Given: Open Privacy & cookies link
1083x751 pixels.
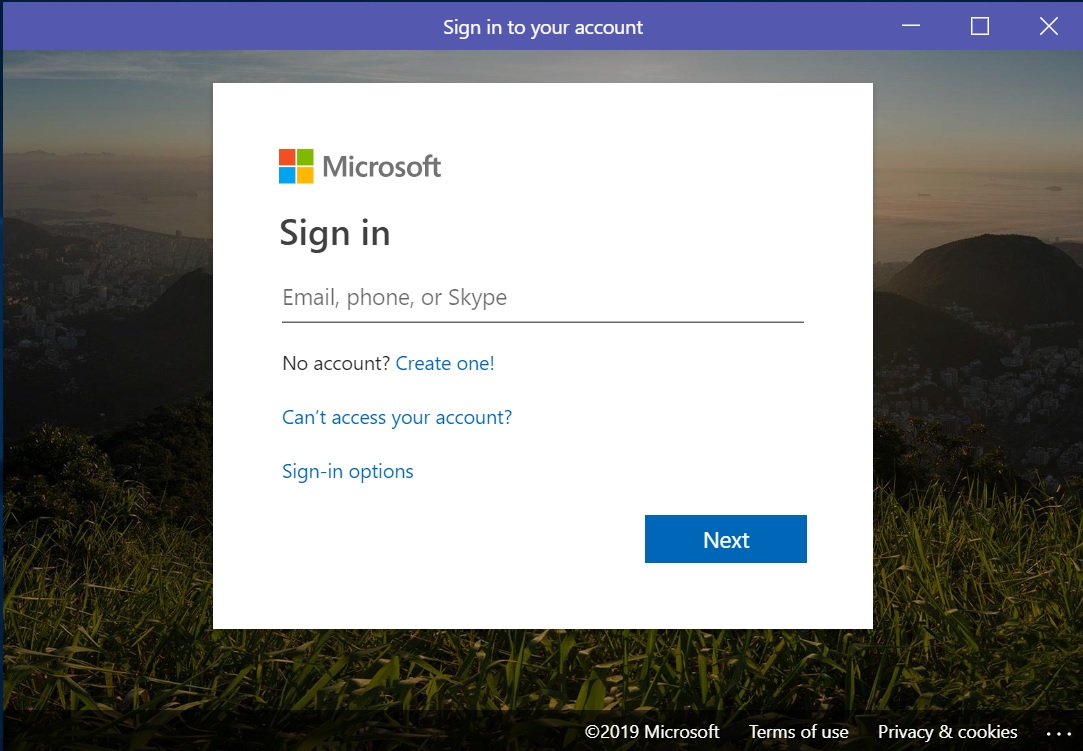Looking at the screenshot, I should pyautogui.click(x=948, y=732).
